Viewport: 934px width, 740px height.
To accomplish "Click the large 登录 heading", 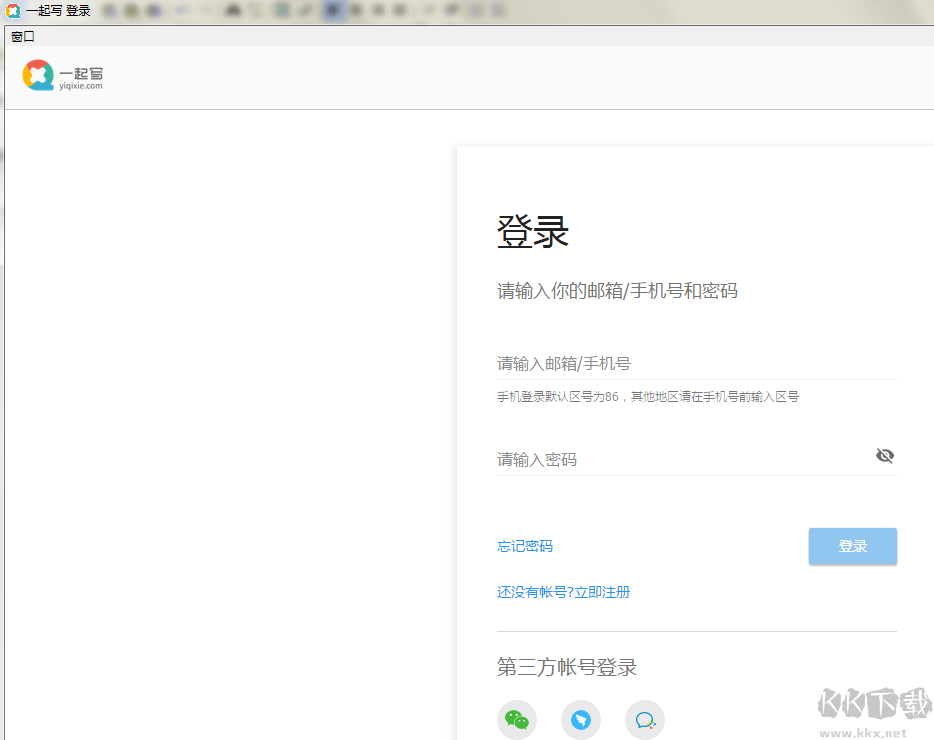I will pyautogui.click(x=533, y=232).
